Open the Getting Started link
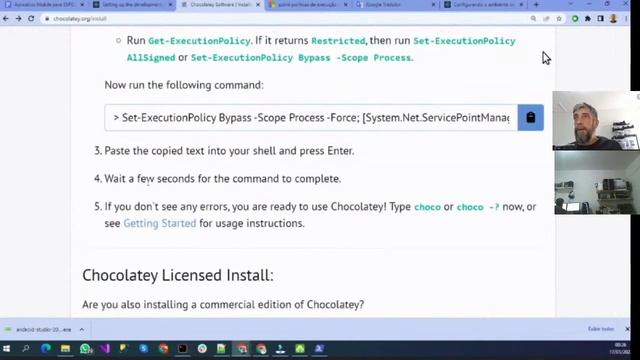 (x=160, y=223)
